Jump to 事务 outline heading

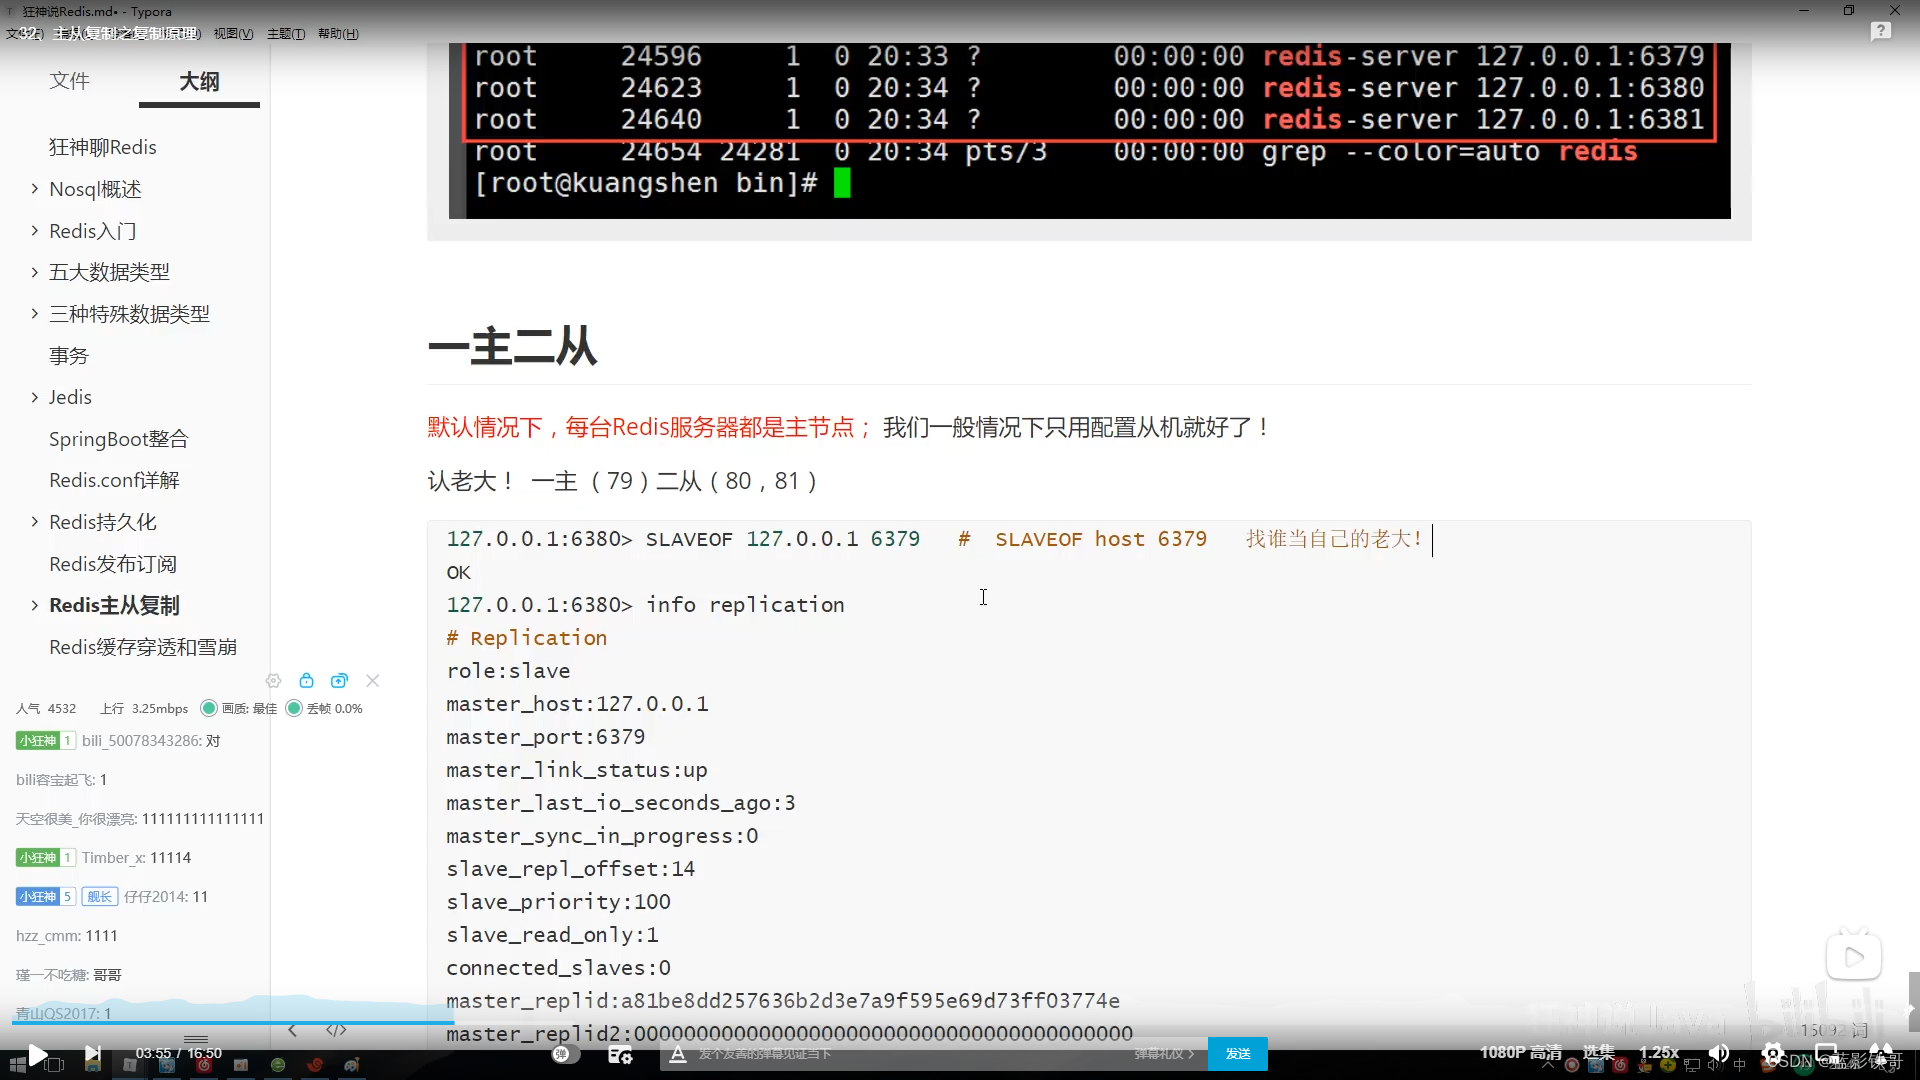pos(69,356)
